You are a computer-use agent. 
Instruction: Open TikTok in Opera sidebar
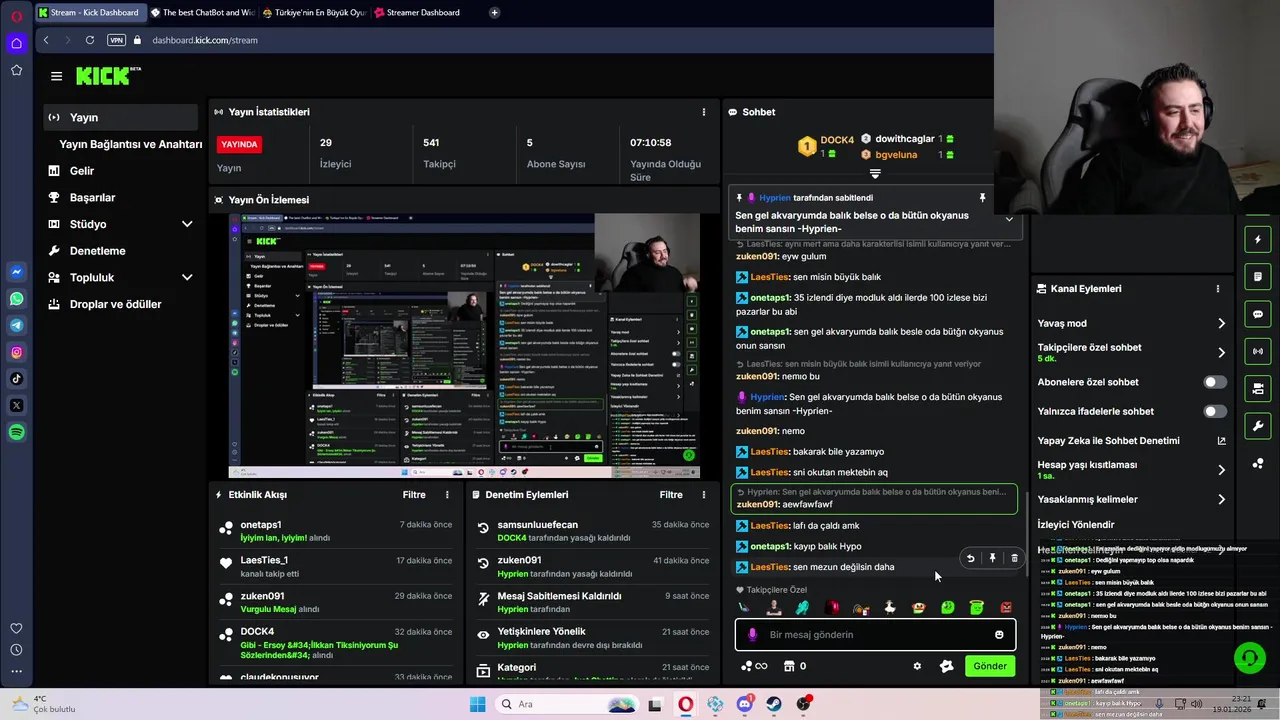click(17, 378)
